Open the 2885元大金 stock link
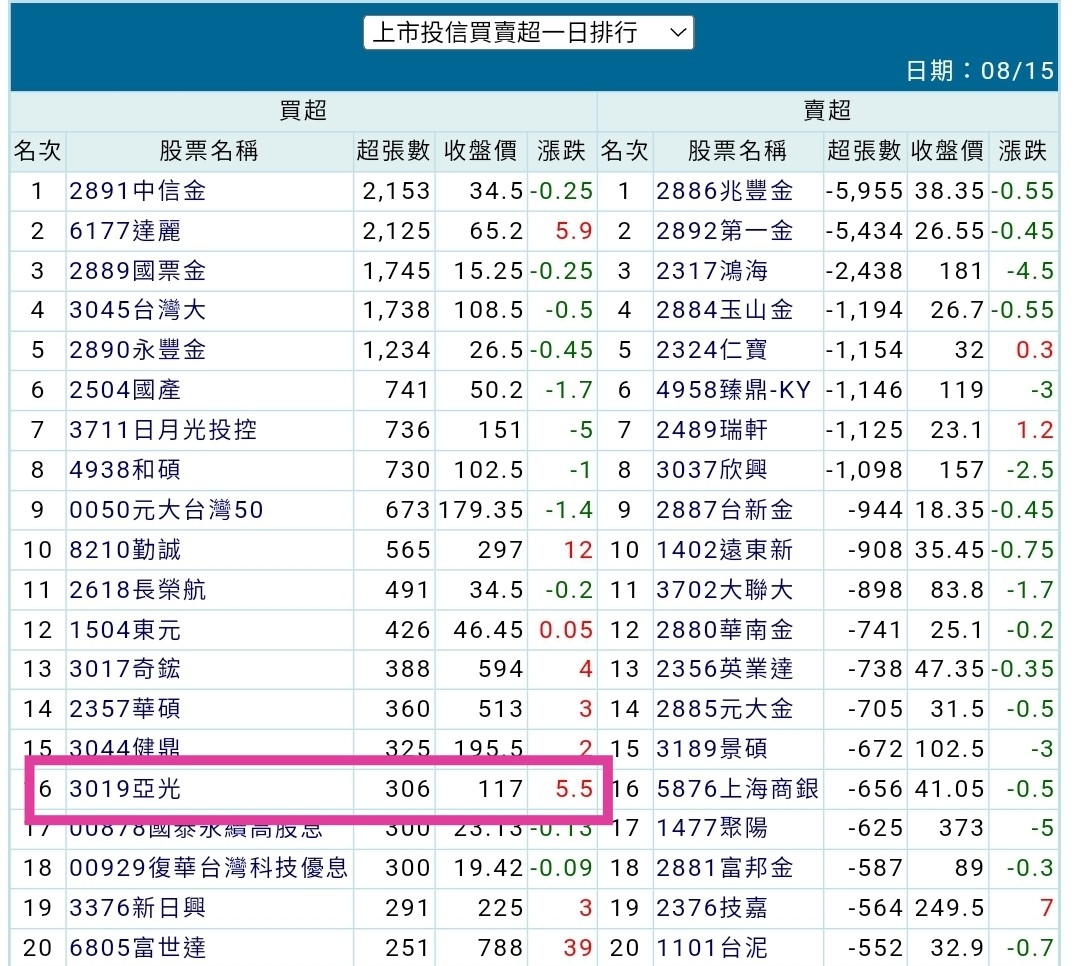This screenshot has width=1080, height=966. coord(725,709)
